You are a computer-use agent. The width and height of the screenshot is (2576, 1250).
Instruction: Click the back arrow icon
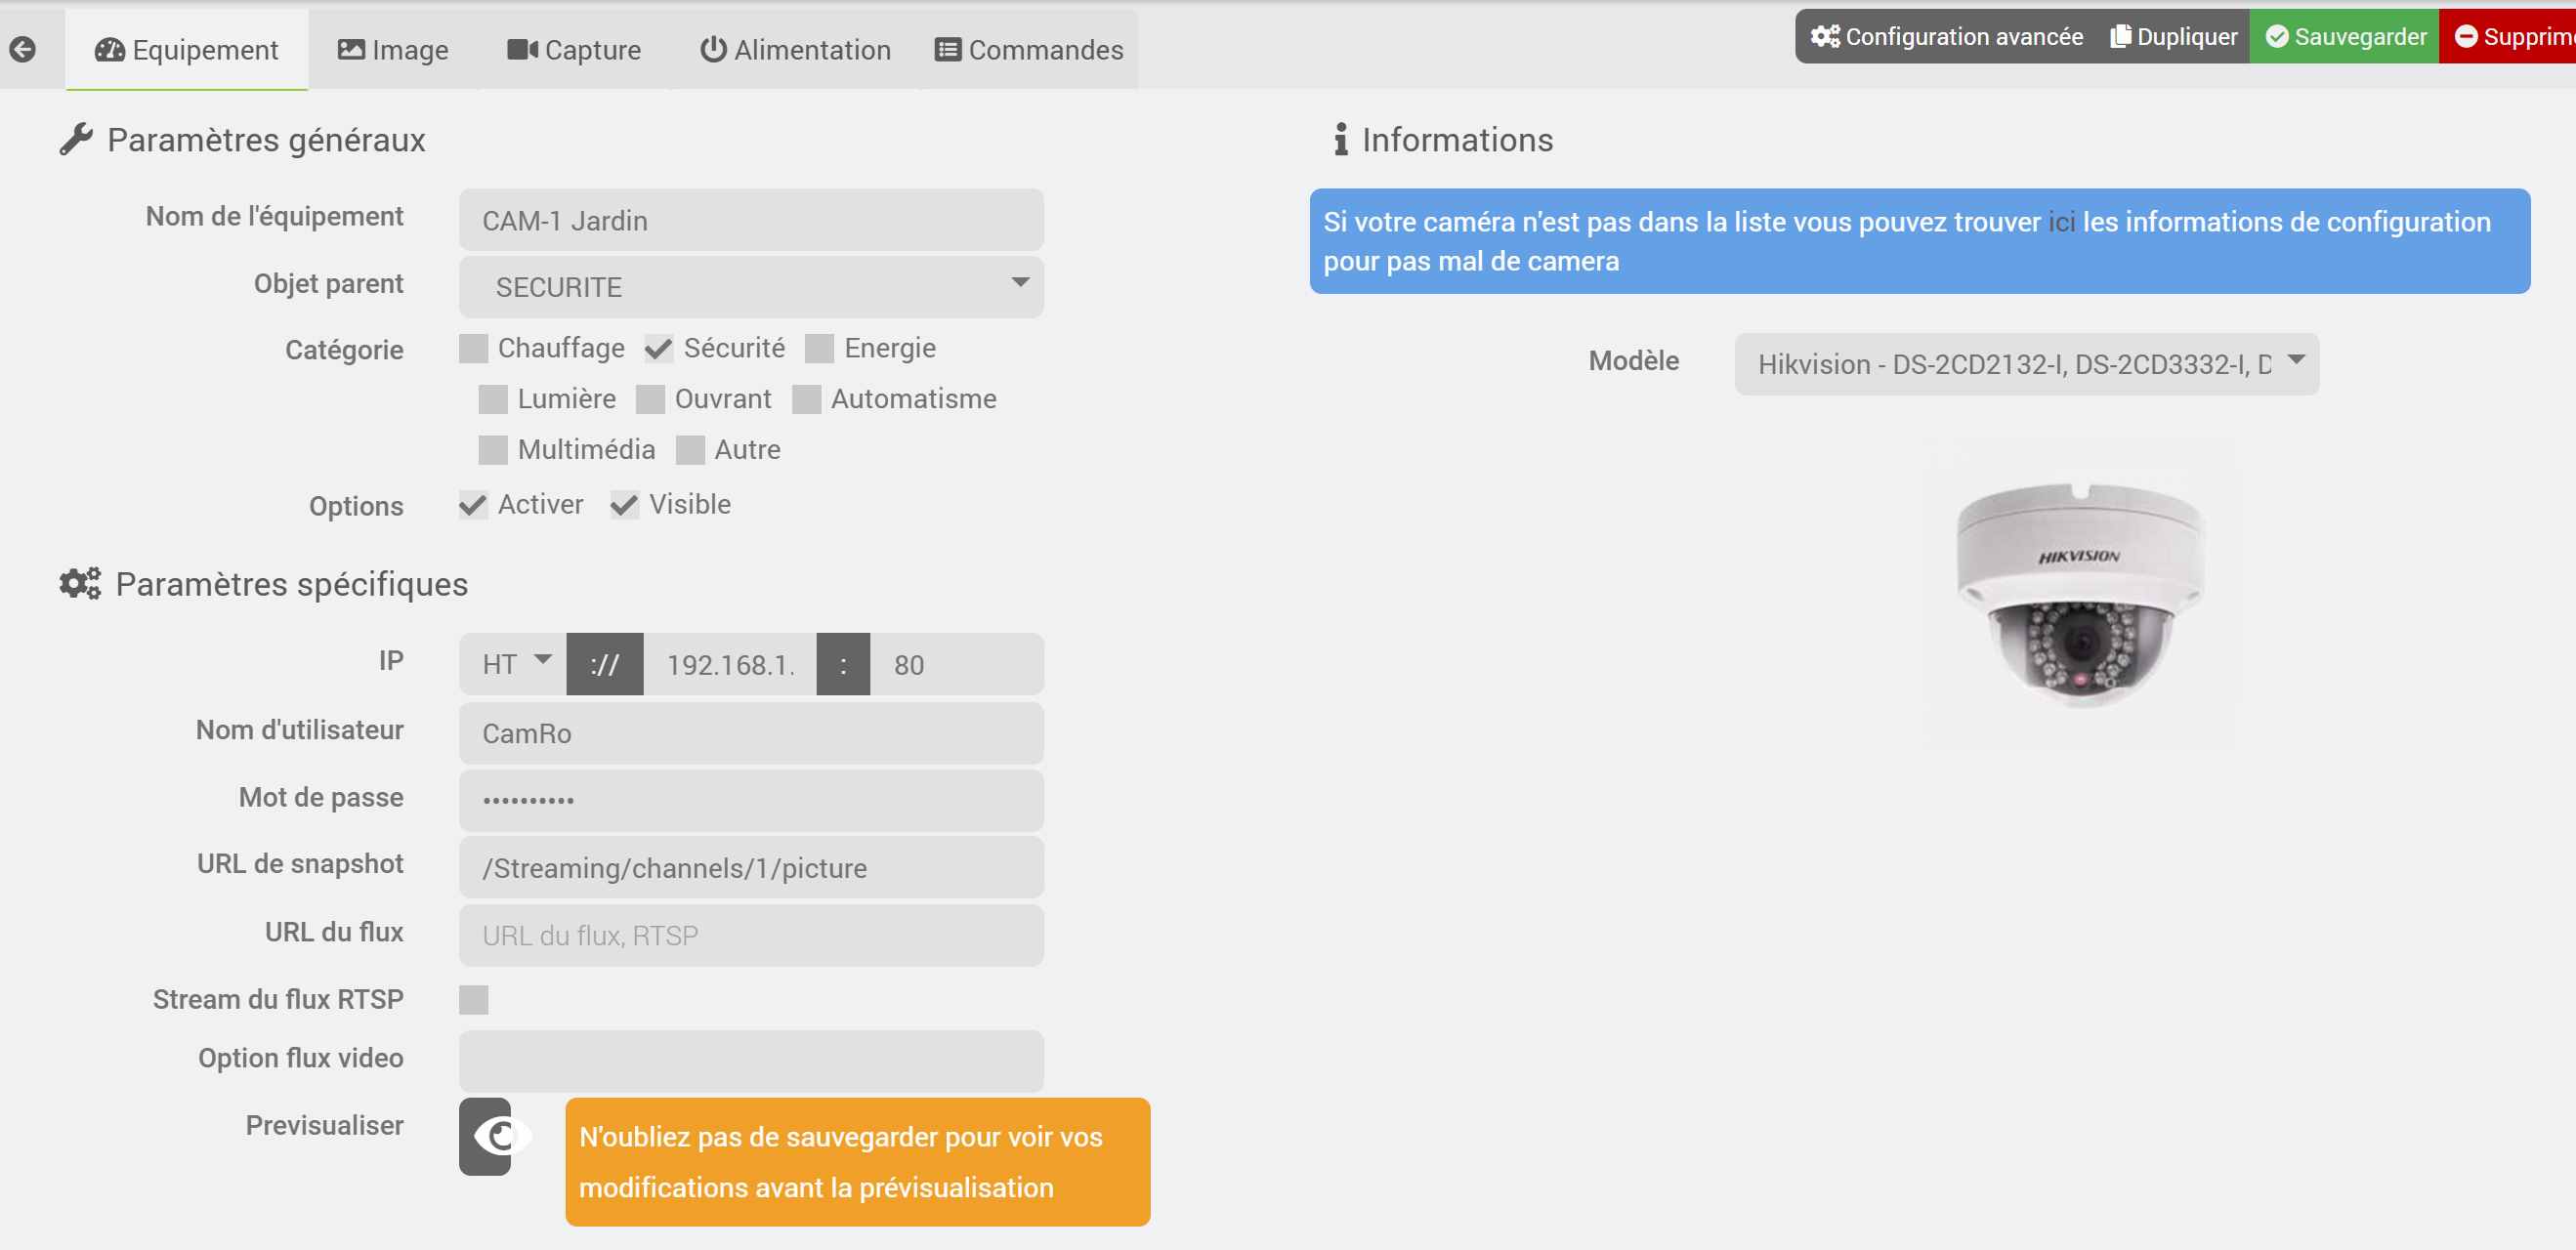pos(22,49)
